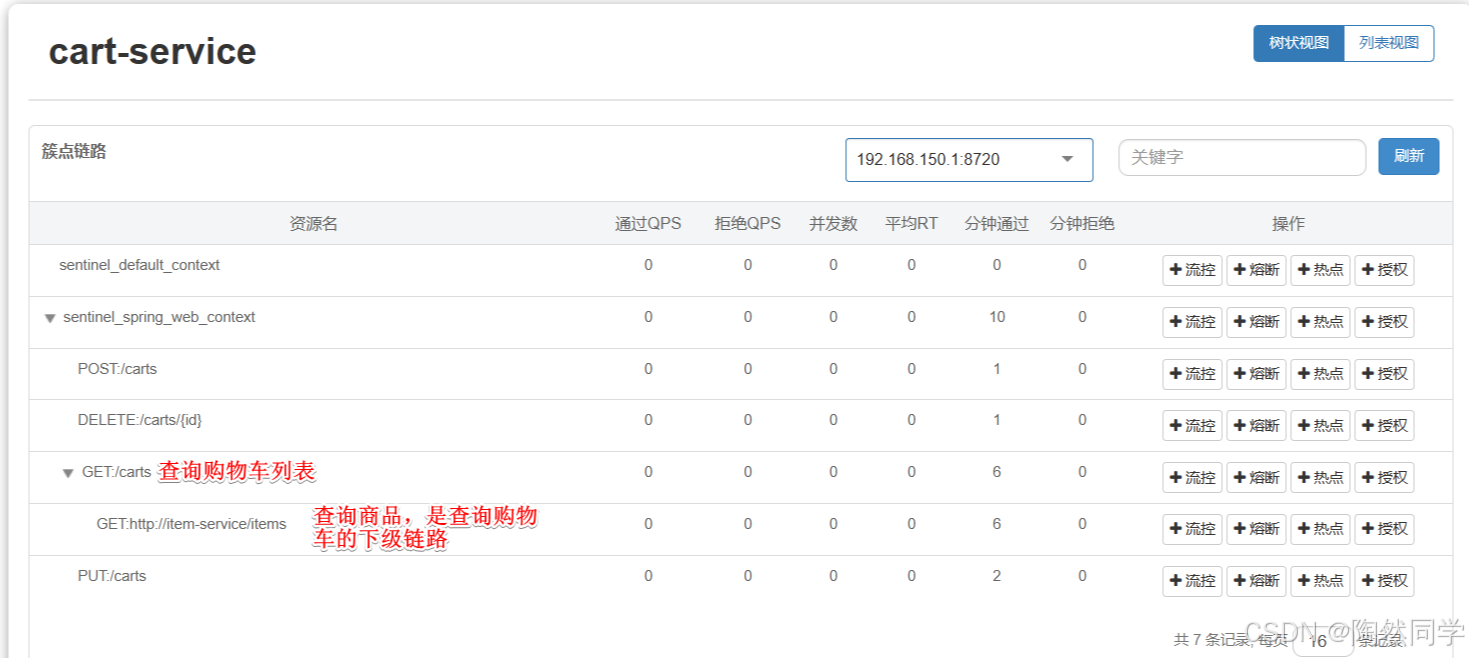
Task: Click the 资源名 column header
Action: pyautogui.click(x=314, y=224)
